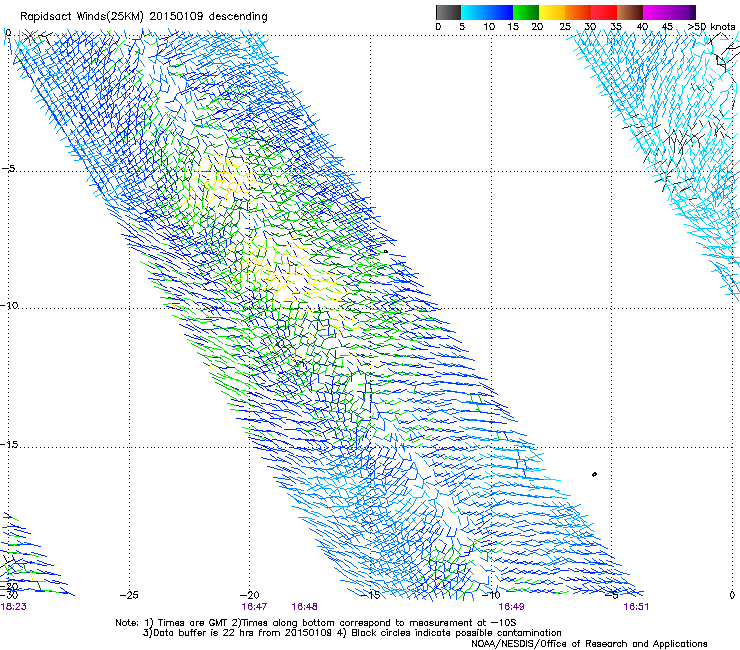Select the orange 25-30 knots legend segment
This screenshot has width=740, height=650.
tap(578, 12)
